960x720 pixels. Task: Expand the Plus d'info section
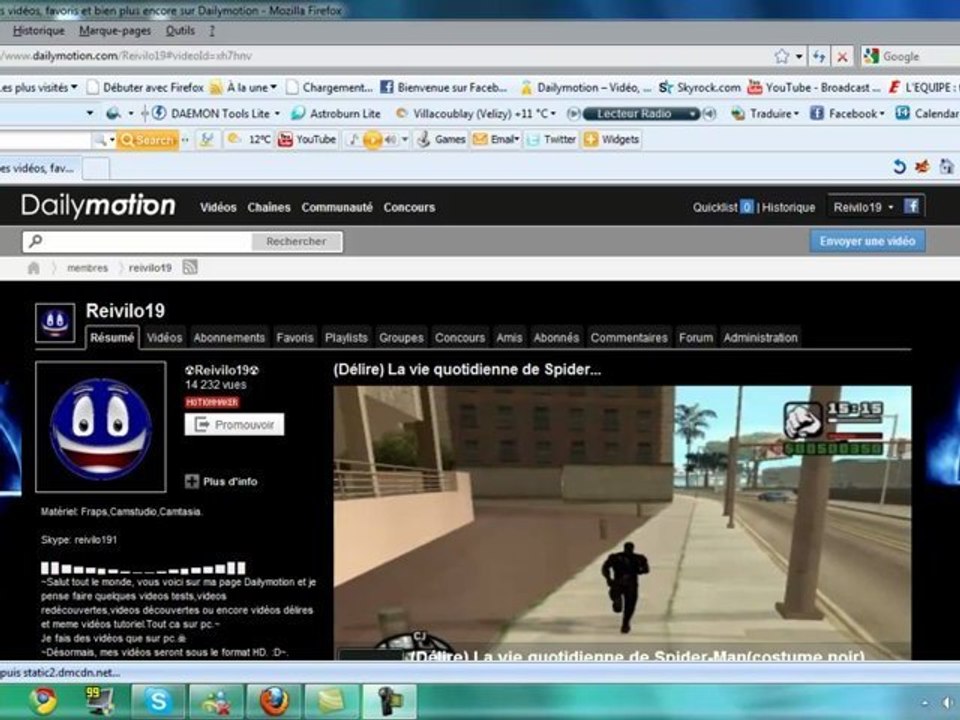click(221, 481)
